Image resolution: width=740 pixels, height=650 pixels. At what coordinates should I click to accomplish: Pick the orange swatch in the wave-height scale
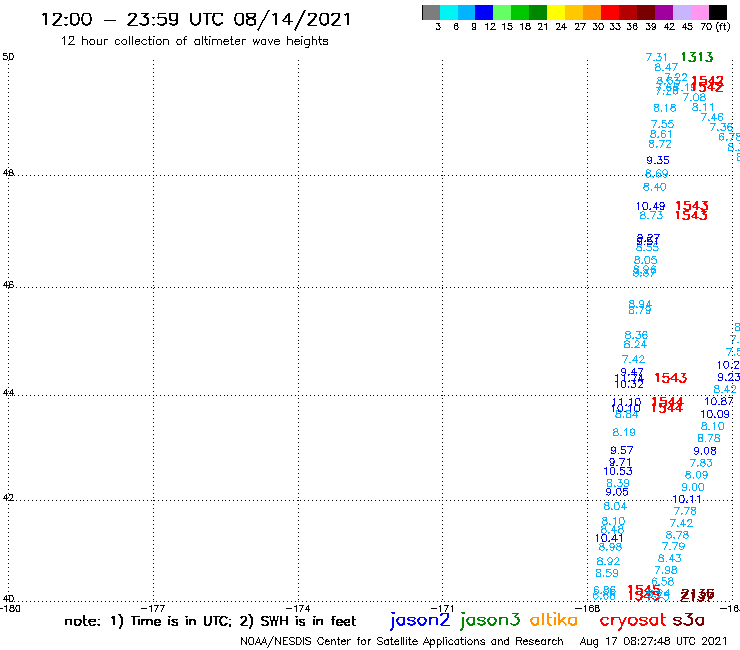point(591,12)
